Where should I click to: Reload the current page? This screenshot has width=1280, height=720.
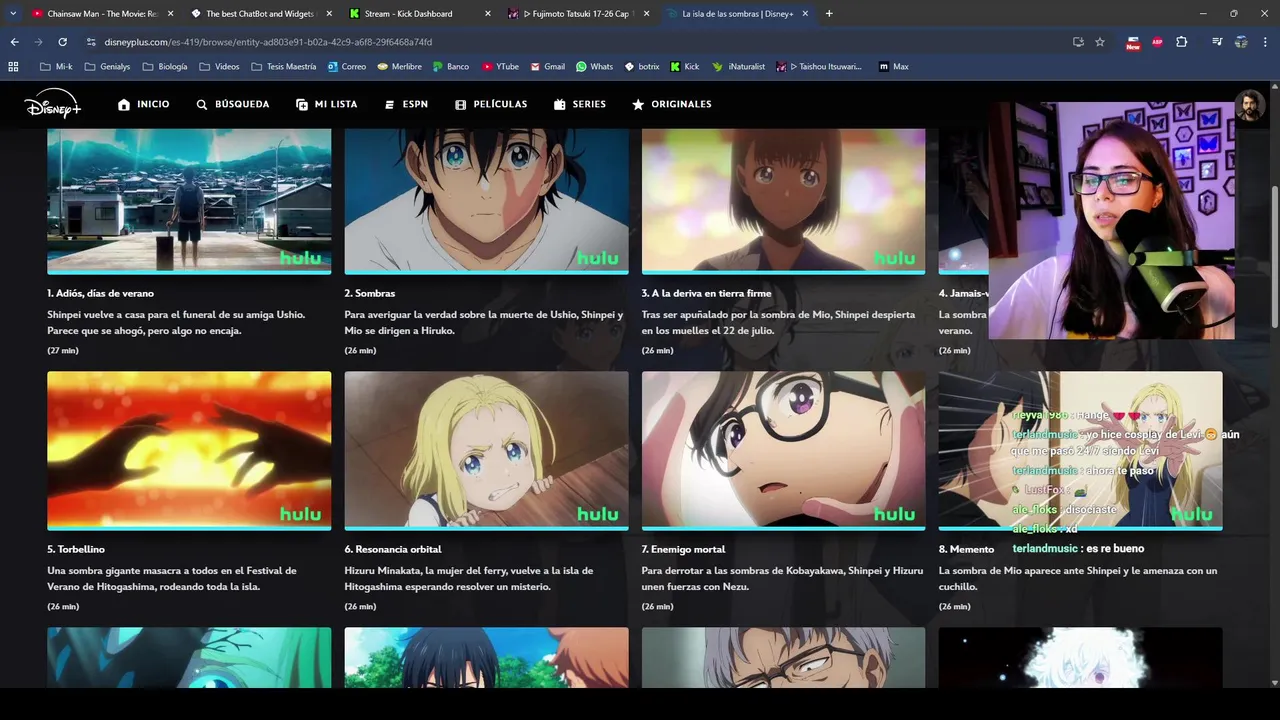click(x=62, y=42)
